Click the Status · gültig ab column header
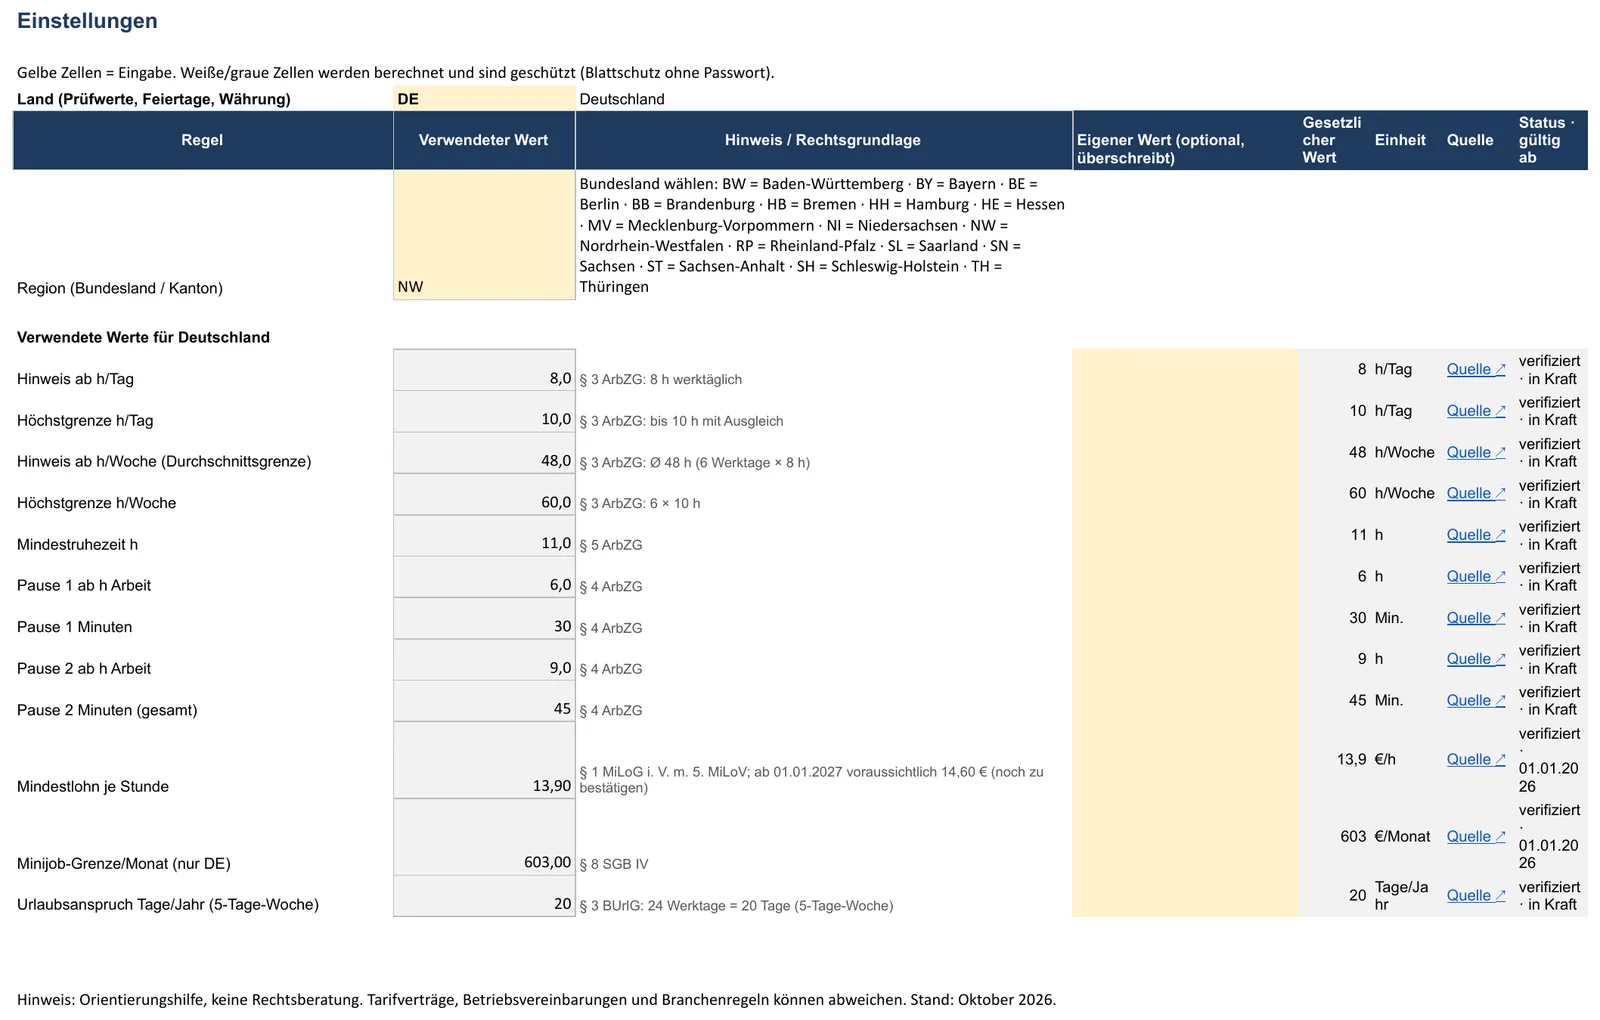Image resolution: width=1600 pixels, height=1020 pixels. coord(1550,140)
